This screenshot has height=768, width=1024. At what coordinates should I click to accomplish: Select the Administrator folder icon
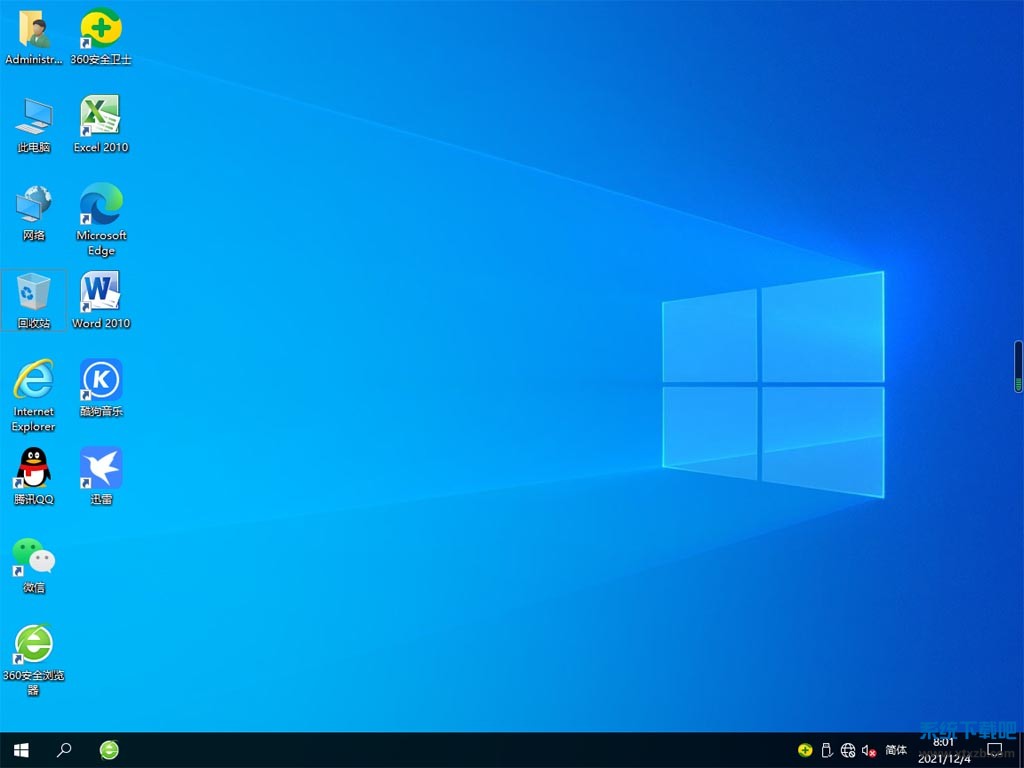[33, 30]
